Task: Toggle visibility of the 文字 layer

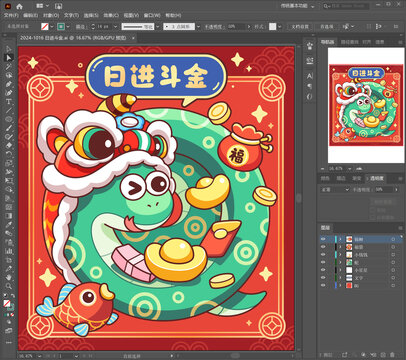Action: 323,278
